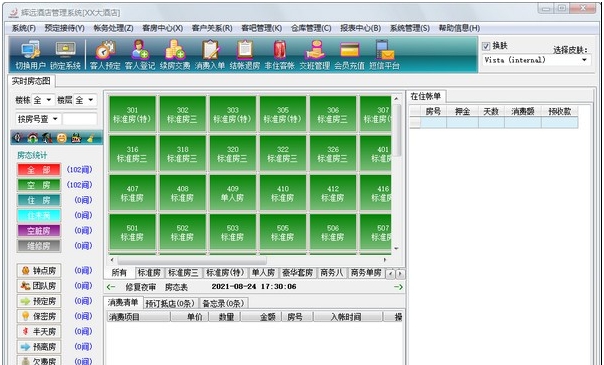This screenshot has height=365, width=604.
Task: Open the 切换用户 switch user tool
Action: tap(31, 55)
